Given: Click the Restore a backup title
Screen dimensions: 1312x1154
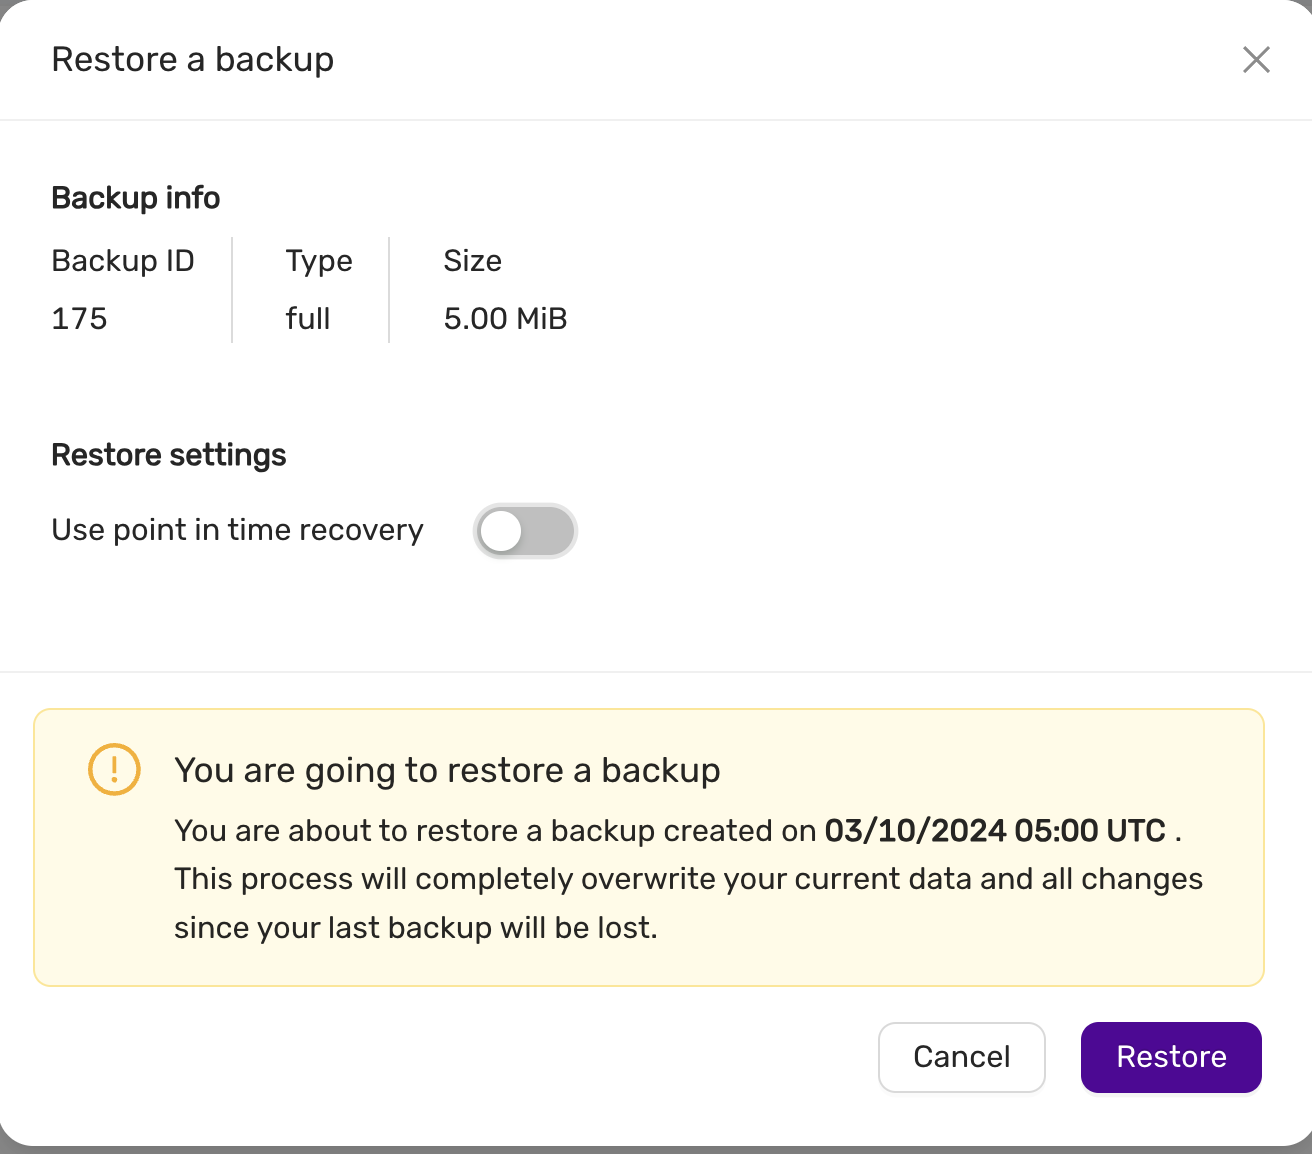Looking at the screenshot, I should 193,59.
